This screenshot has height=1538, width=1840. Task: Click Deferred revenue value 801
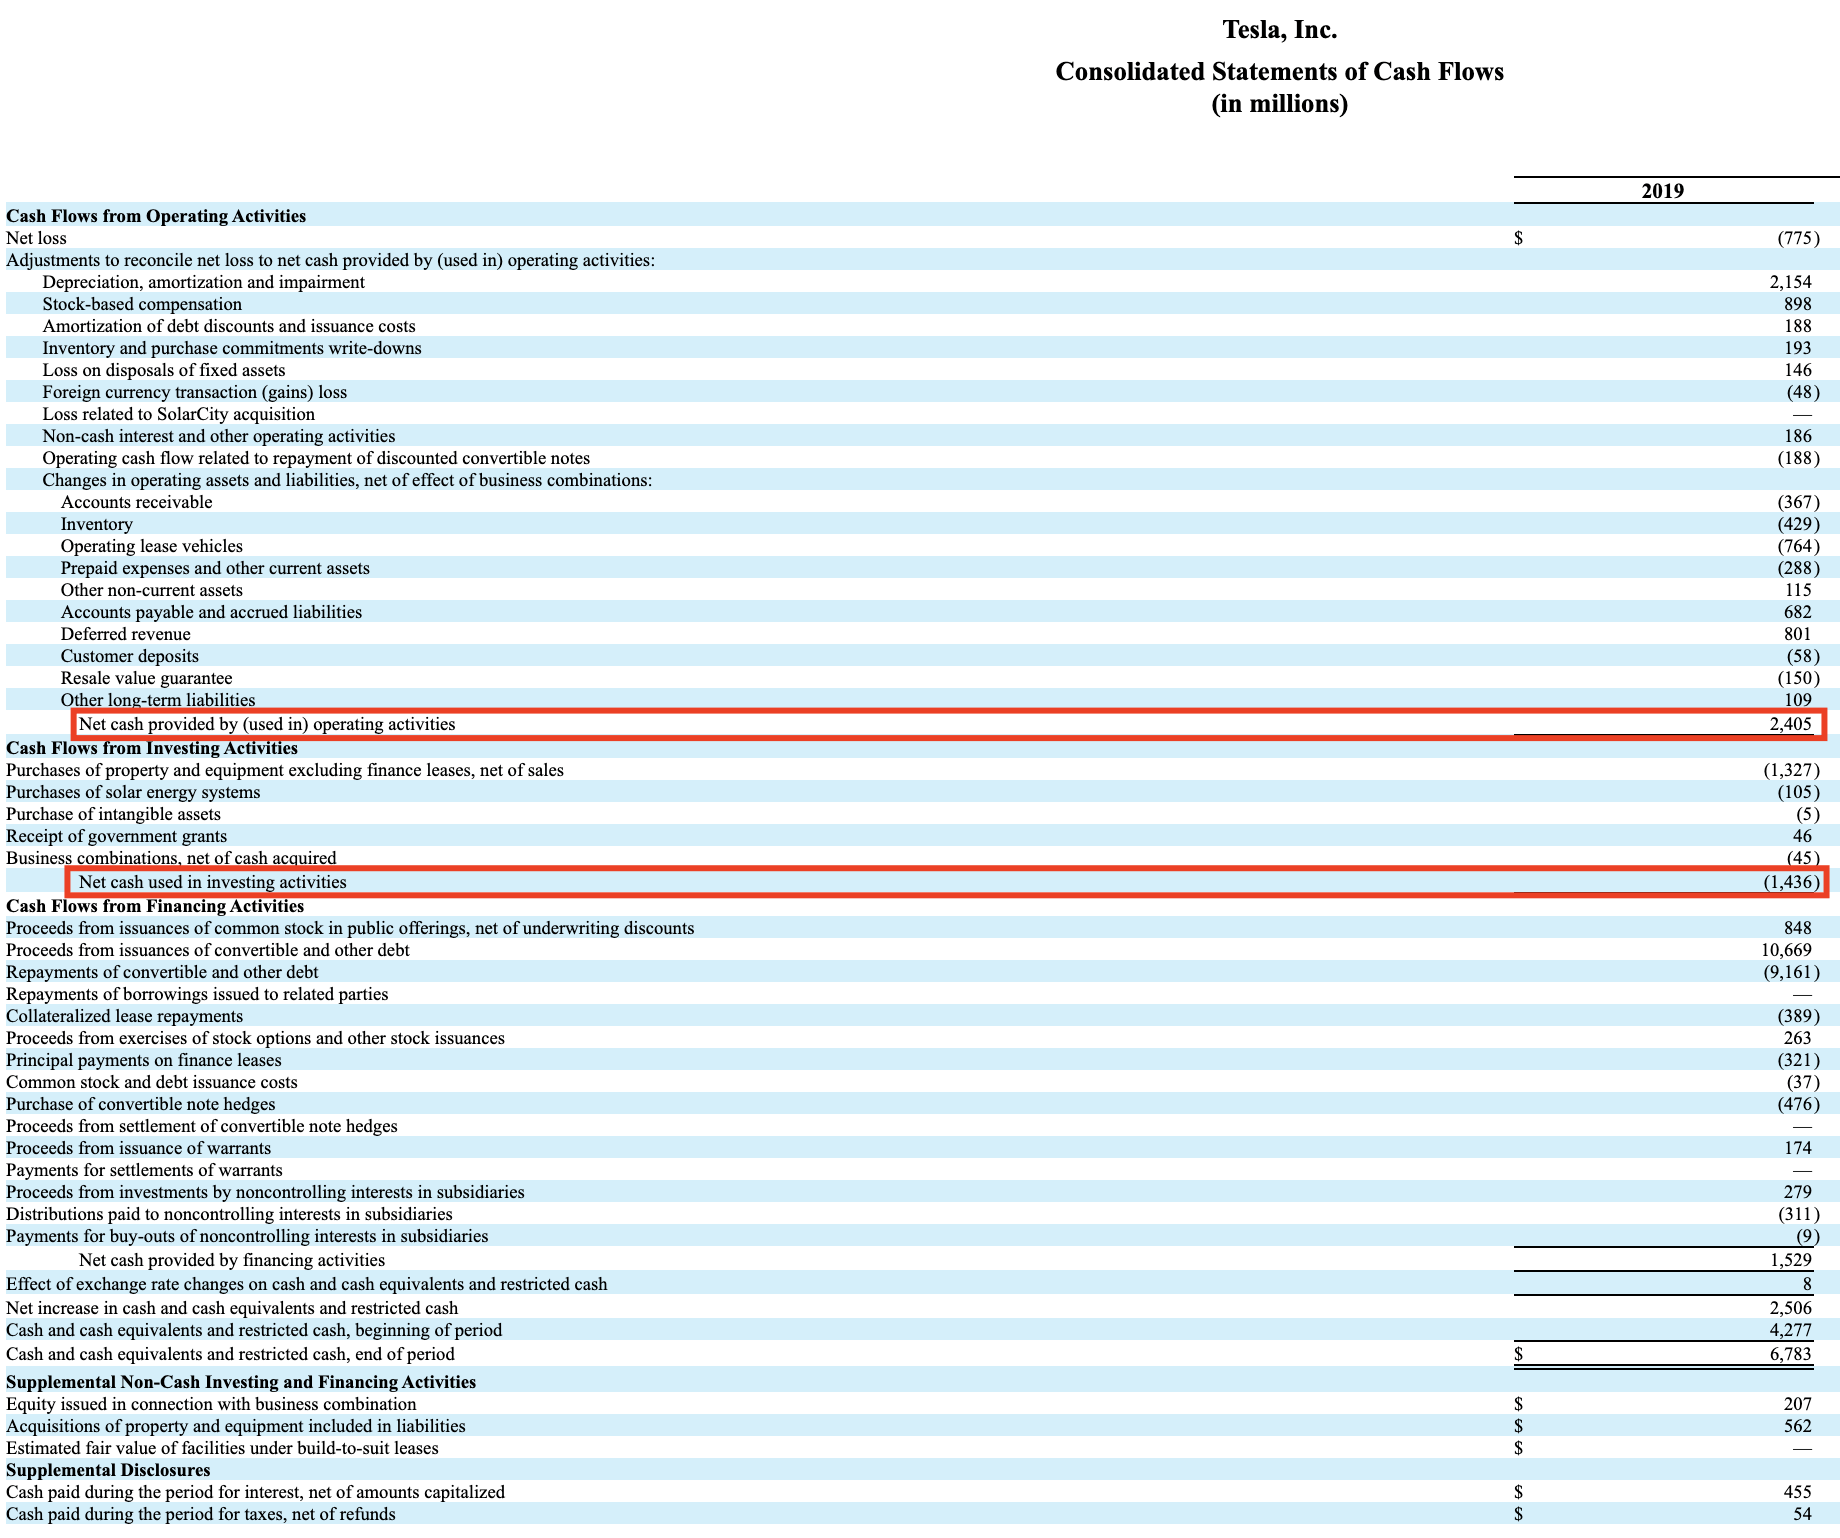(1797, 634)
